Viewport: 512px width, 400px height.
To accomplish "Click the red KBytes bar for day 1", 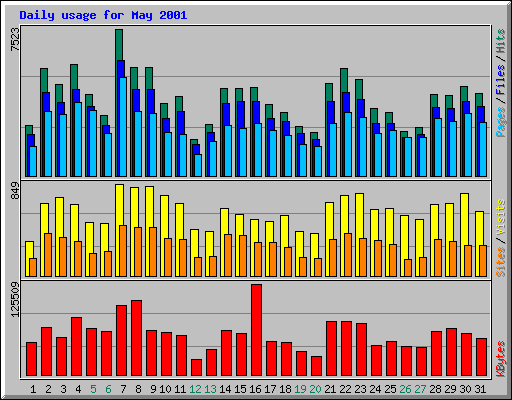I will click(31, 359).
